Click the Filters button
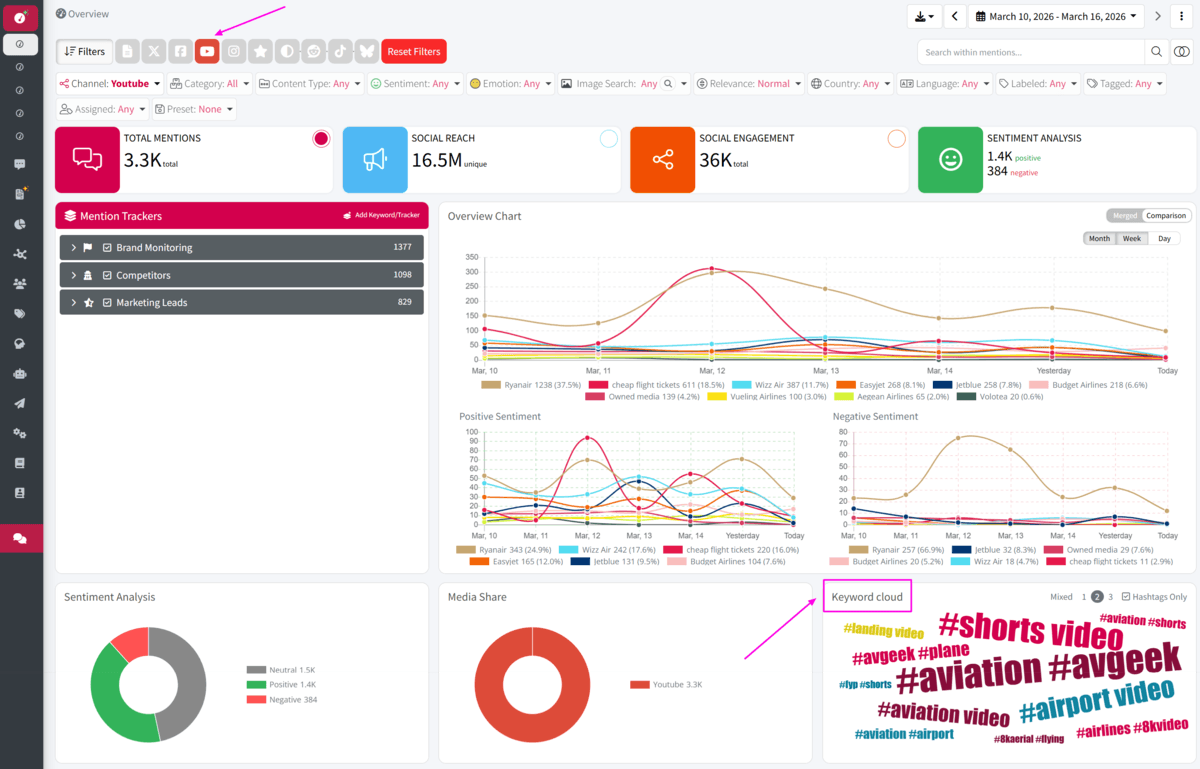1200x769 pixels. point(85,51)
